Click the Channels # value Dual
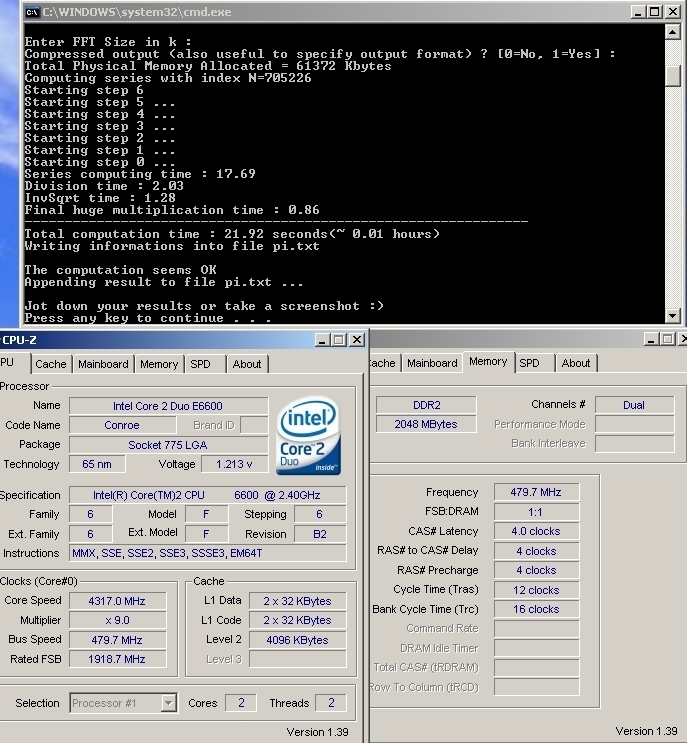This screenshot has width=687, height=743. click(x=634, y=405)
